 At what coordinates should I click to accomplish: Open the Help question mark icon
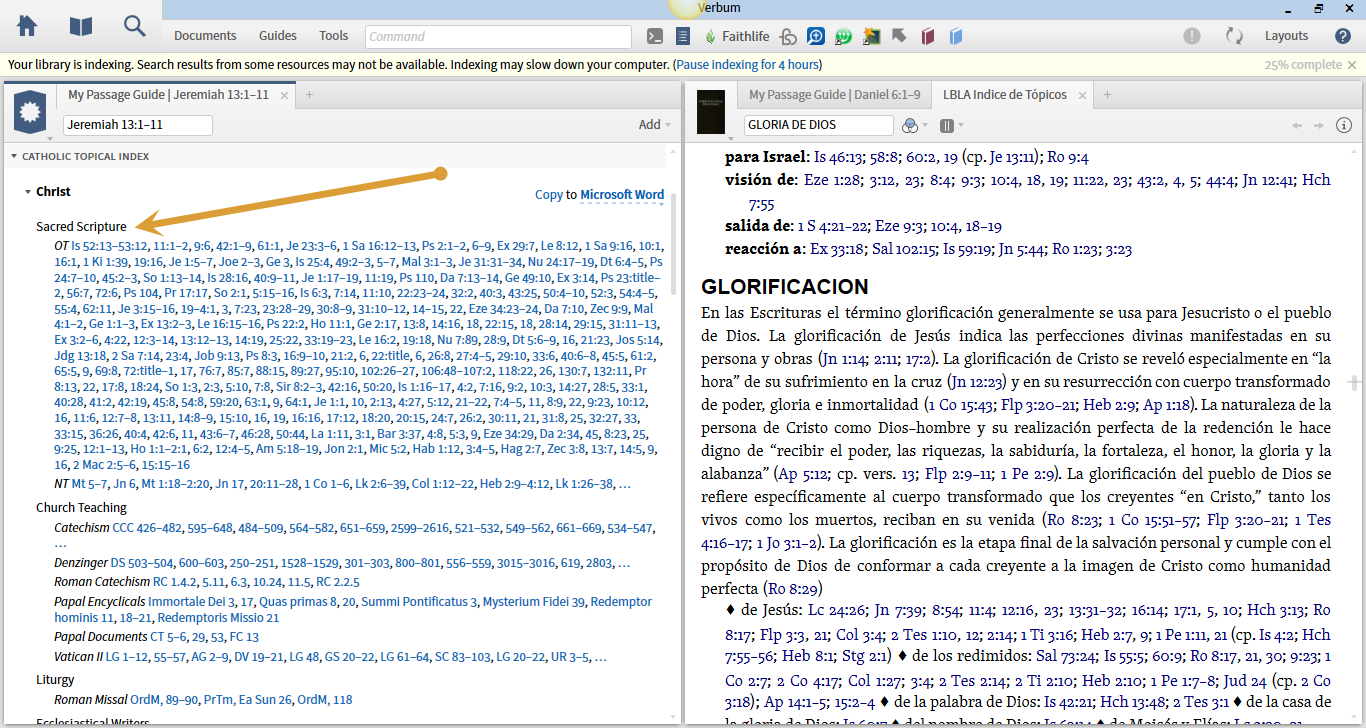[x=1343, y=36]
